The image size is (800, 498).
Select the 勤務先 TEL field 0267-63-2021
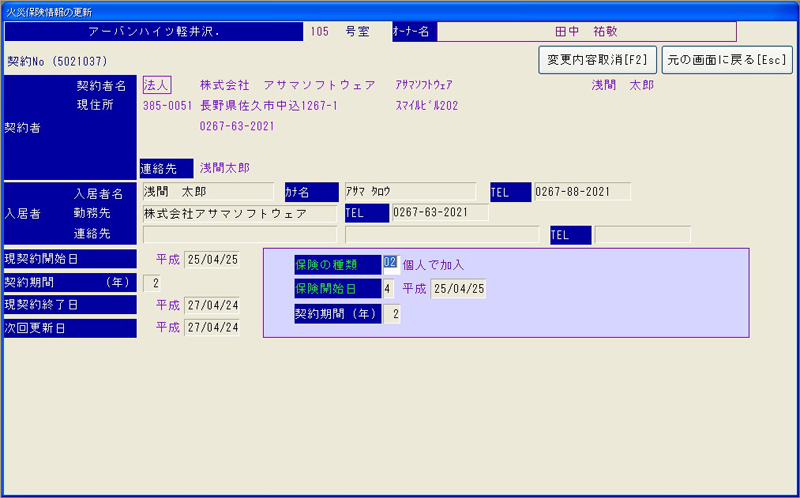pyautogui.click(x=439, y=213)
